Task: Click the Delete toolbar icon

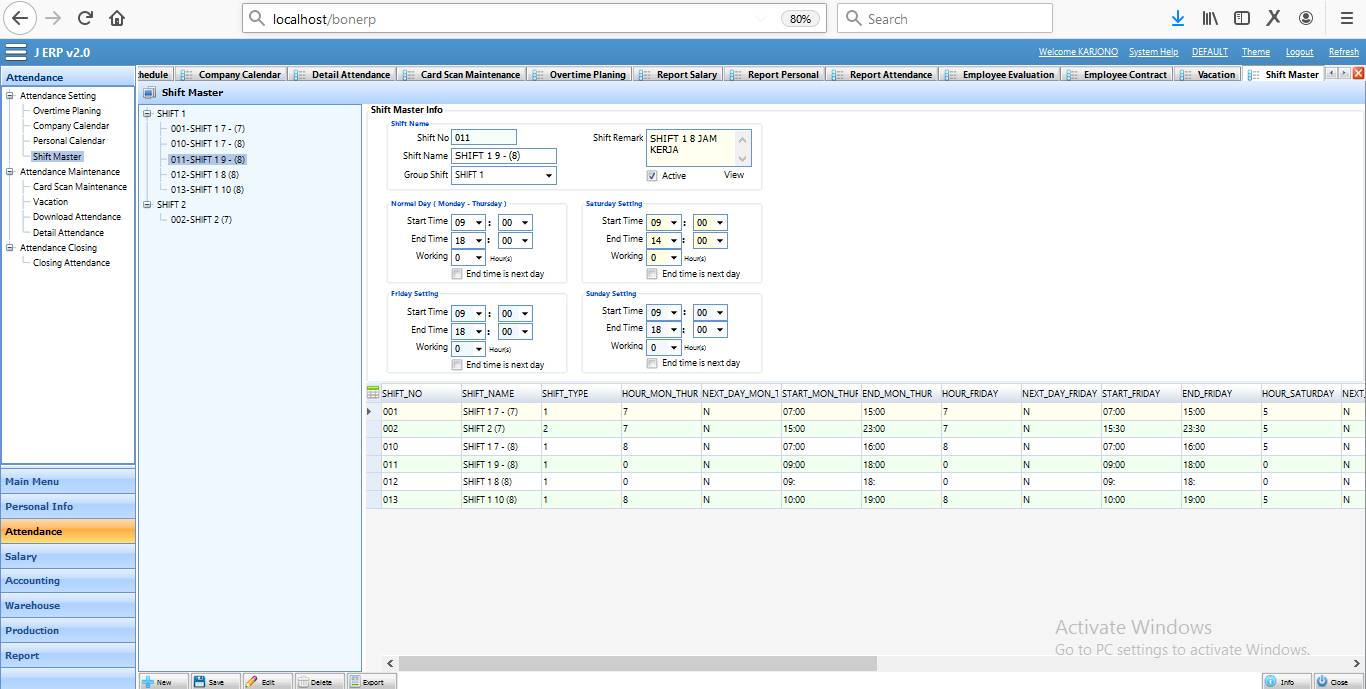Action: point(304,682)
